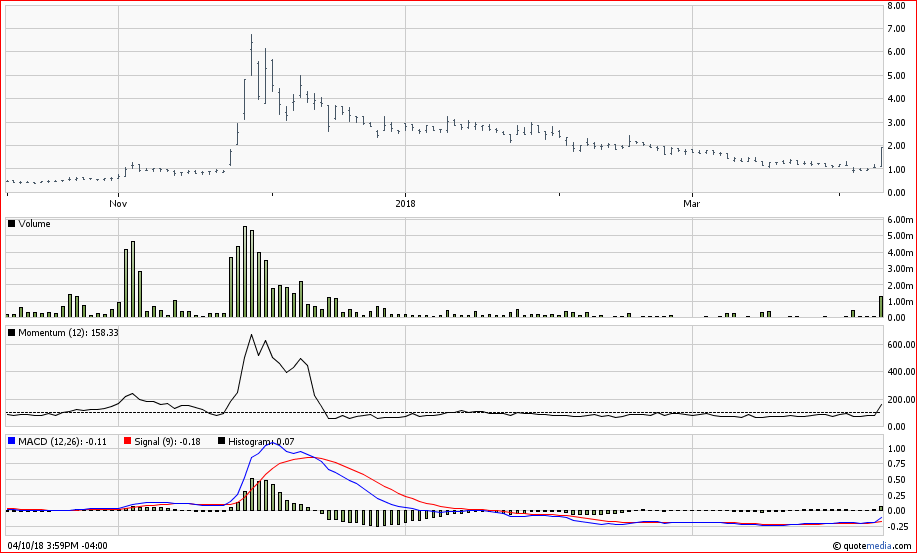917x553 pixels.
Task: Click the black Histogram legend square
Action: point(221,441)
